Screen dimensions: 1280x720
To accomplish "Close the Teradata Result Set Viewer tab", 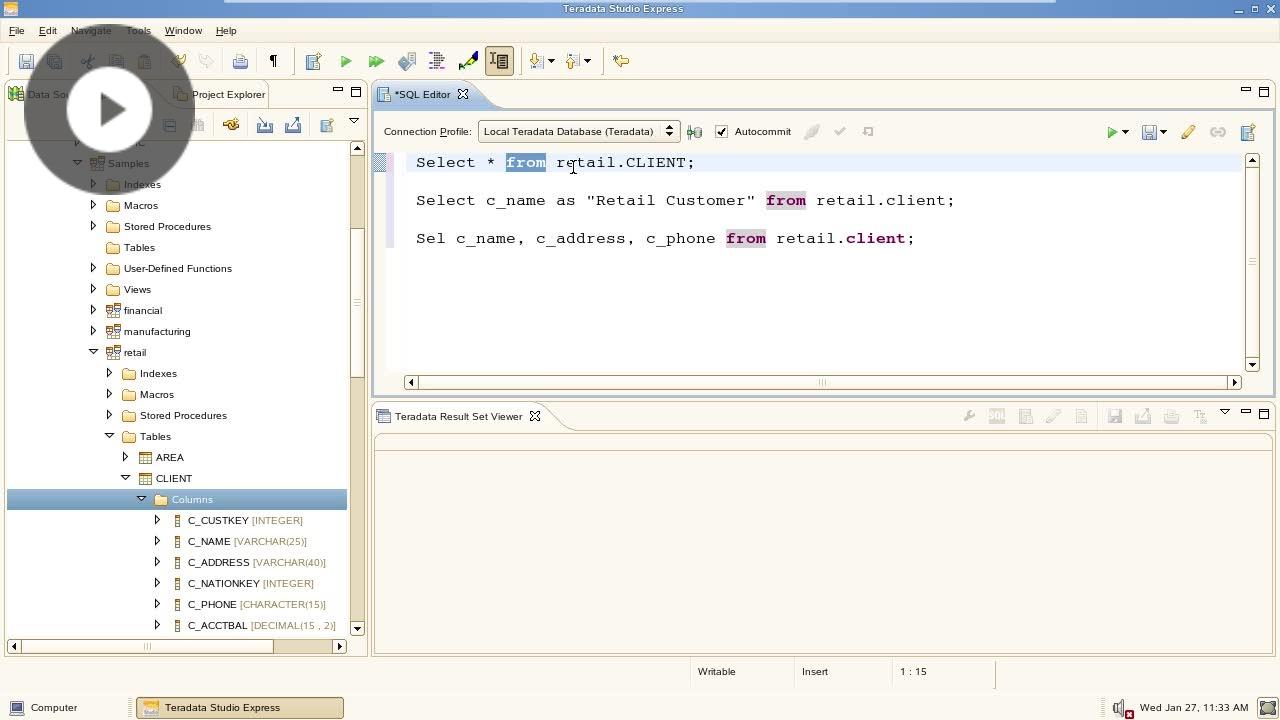I will (x=535, y=416).
